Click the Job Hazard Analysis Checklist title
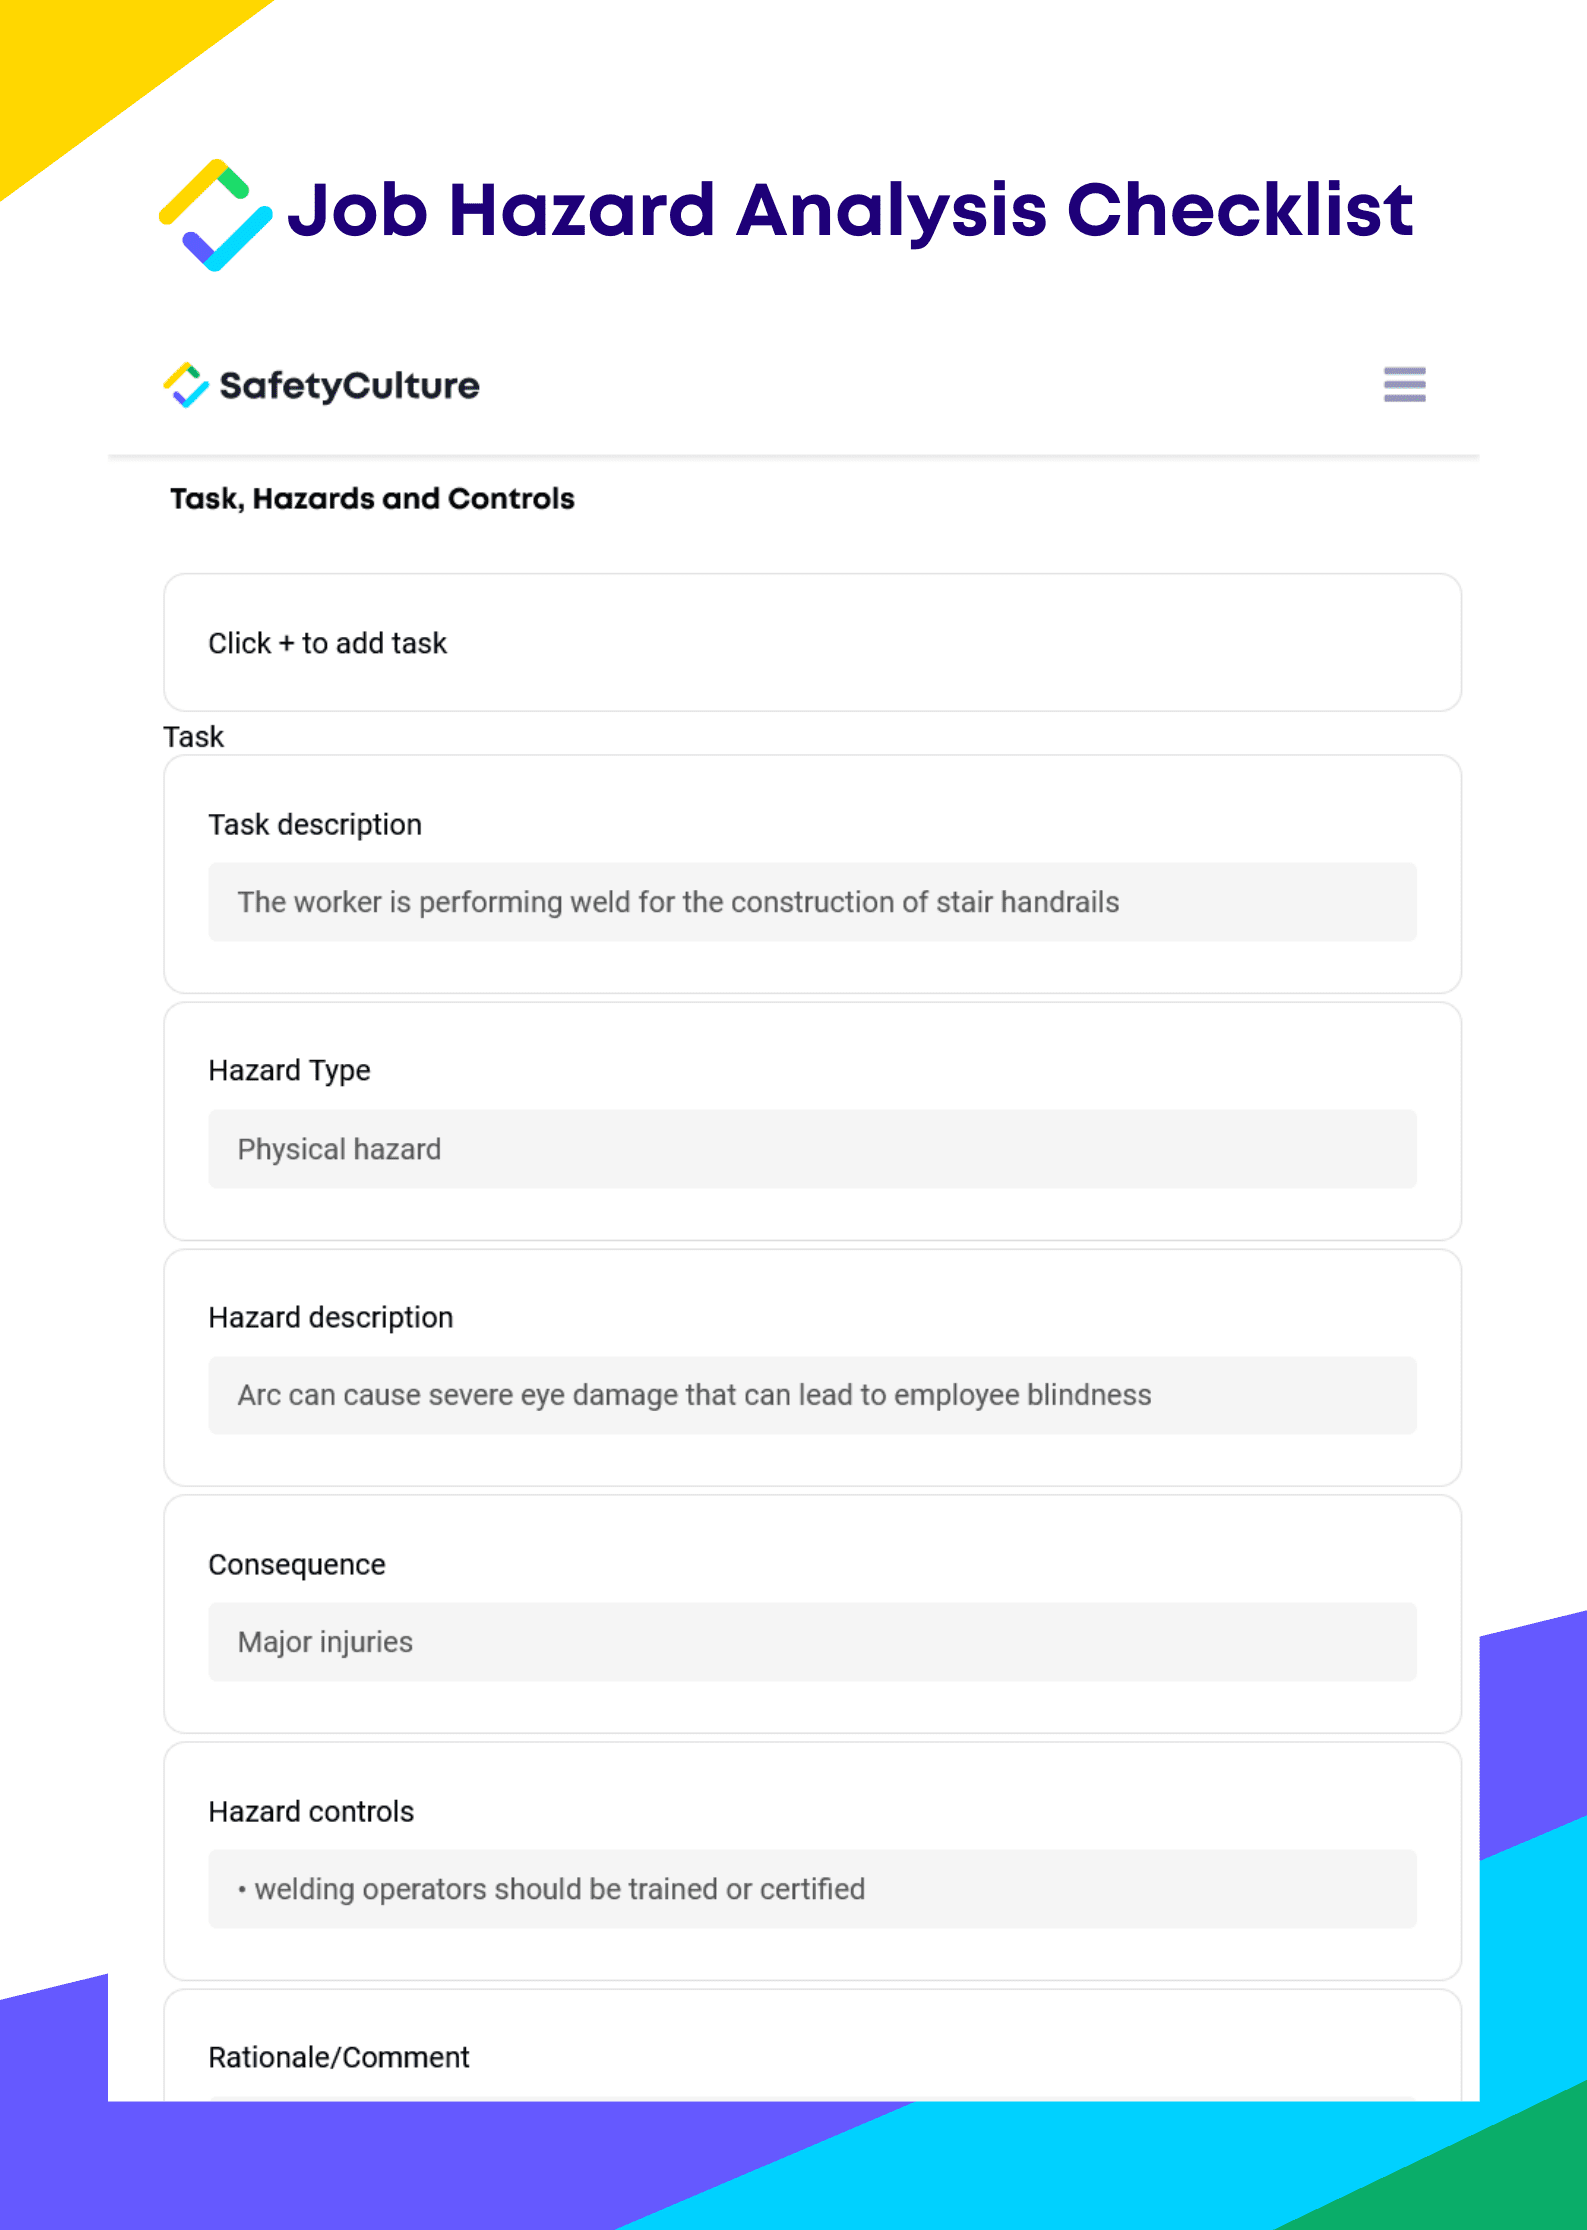Viewport: 1587px width, 2230px height. tap(850, 210)
